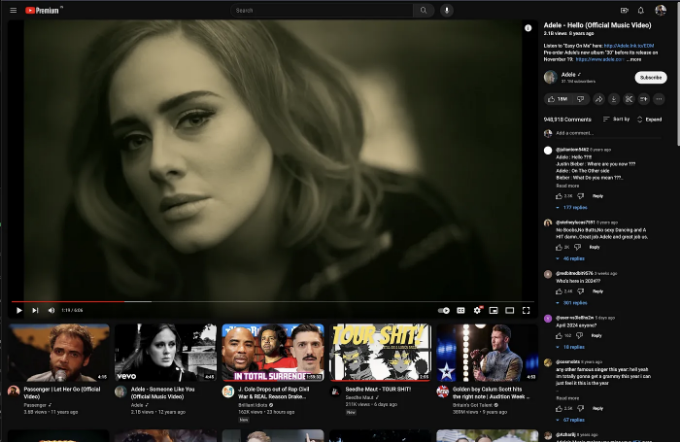The image size is (680, 442).
Task: Open Adele channel avatar
Action: (551, 77)
